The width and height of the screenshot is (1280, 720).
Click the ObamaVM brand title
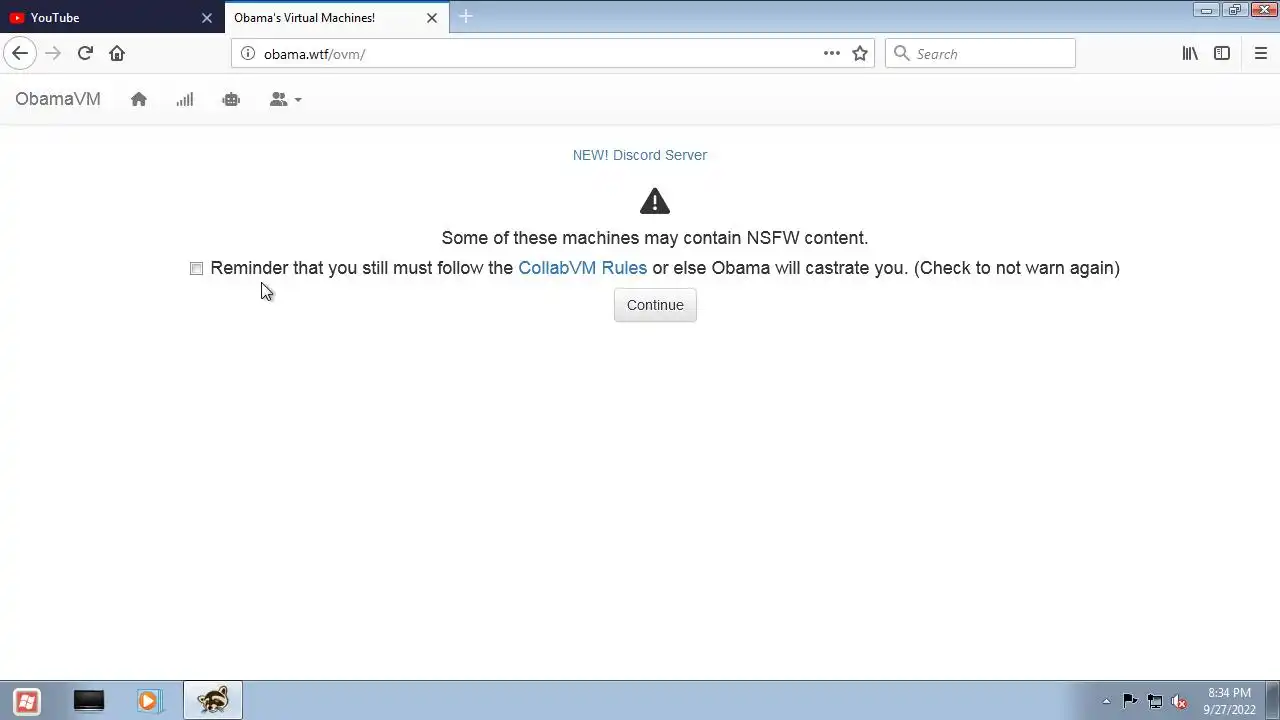click(x=58, y=99)
